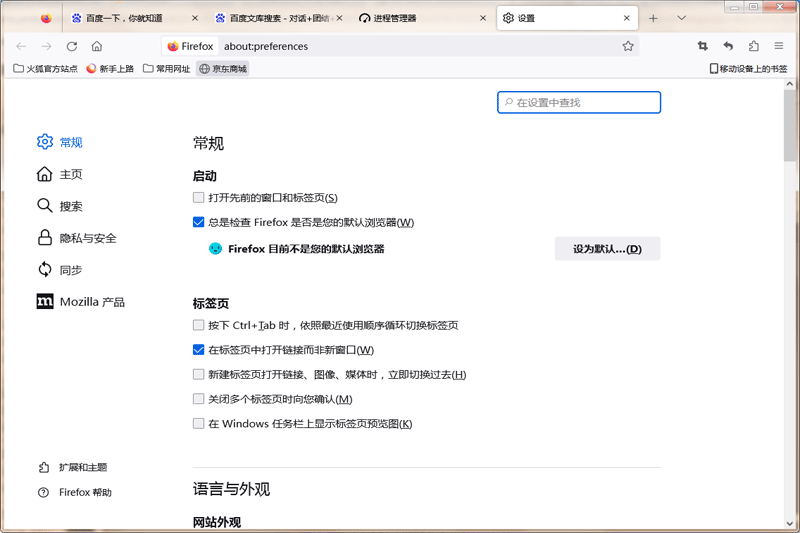Click the house icon beside 主页

coord(45,174)
